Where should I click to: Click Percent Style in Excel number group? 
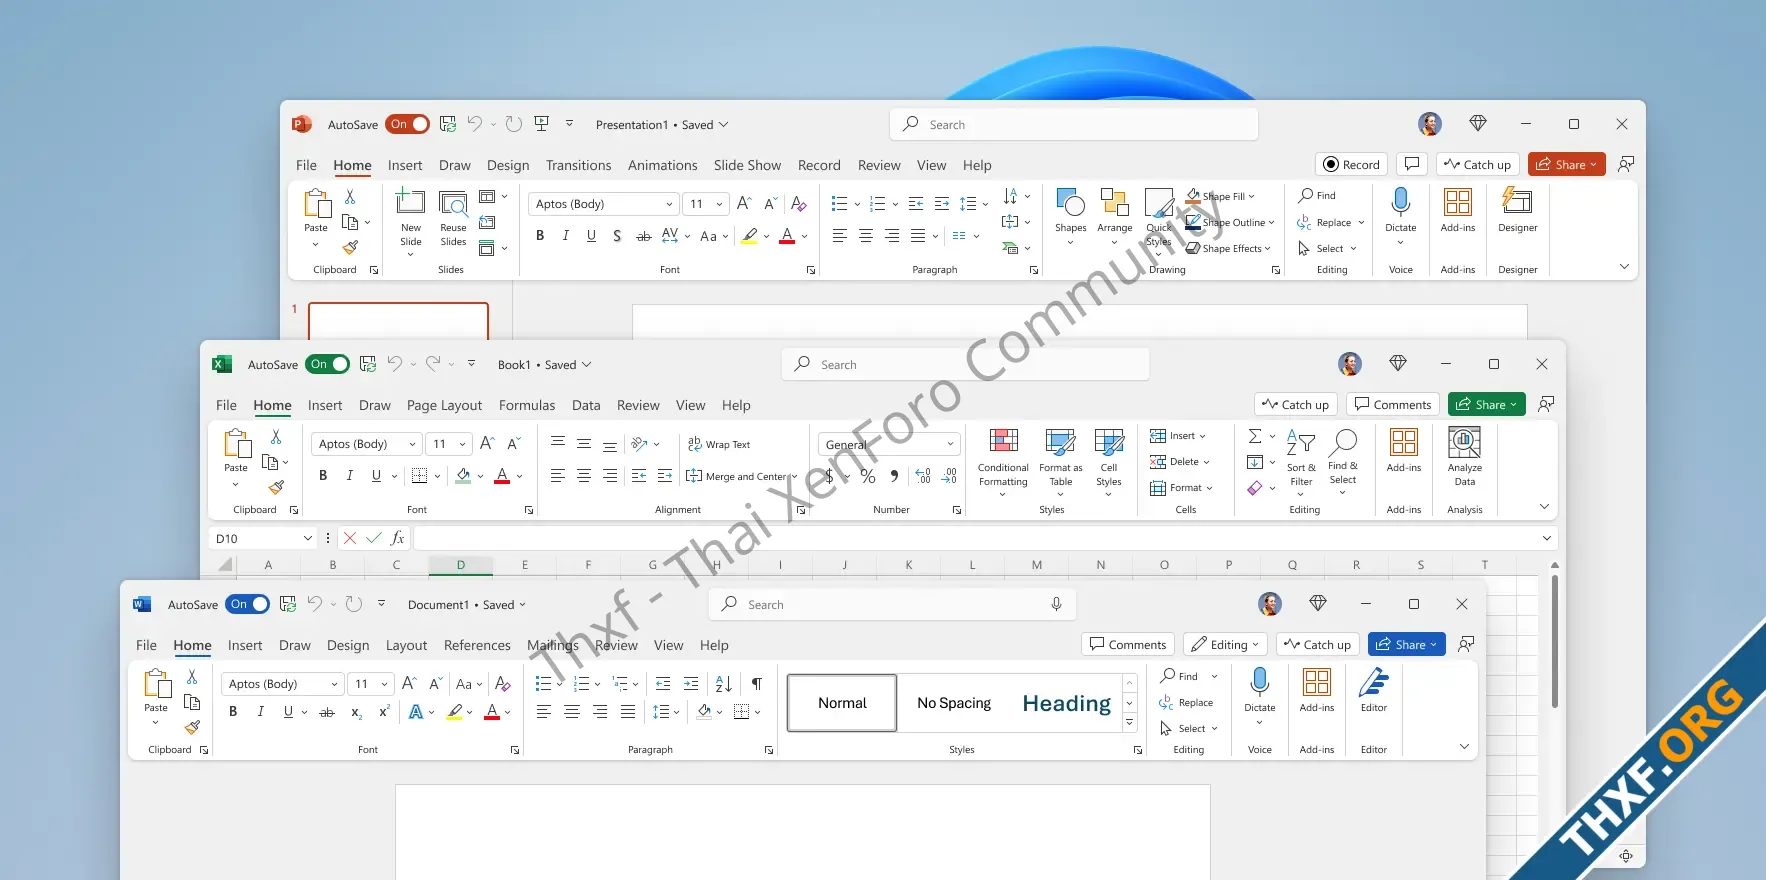(868, 477)
